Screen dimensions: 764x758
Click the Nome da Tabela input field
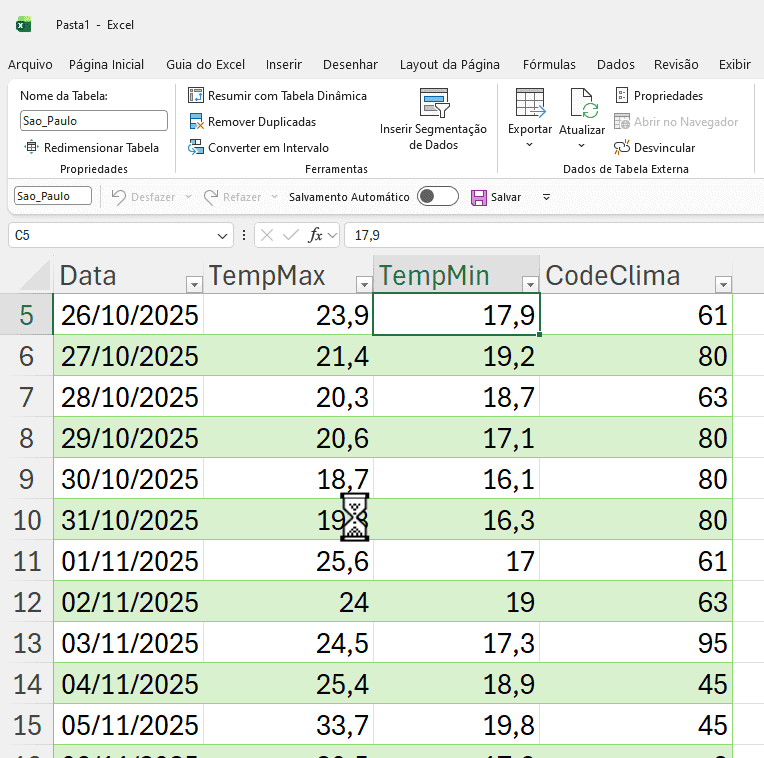pyautogui.click(x=94, y=121)
